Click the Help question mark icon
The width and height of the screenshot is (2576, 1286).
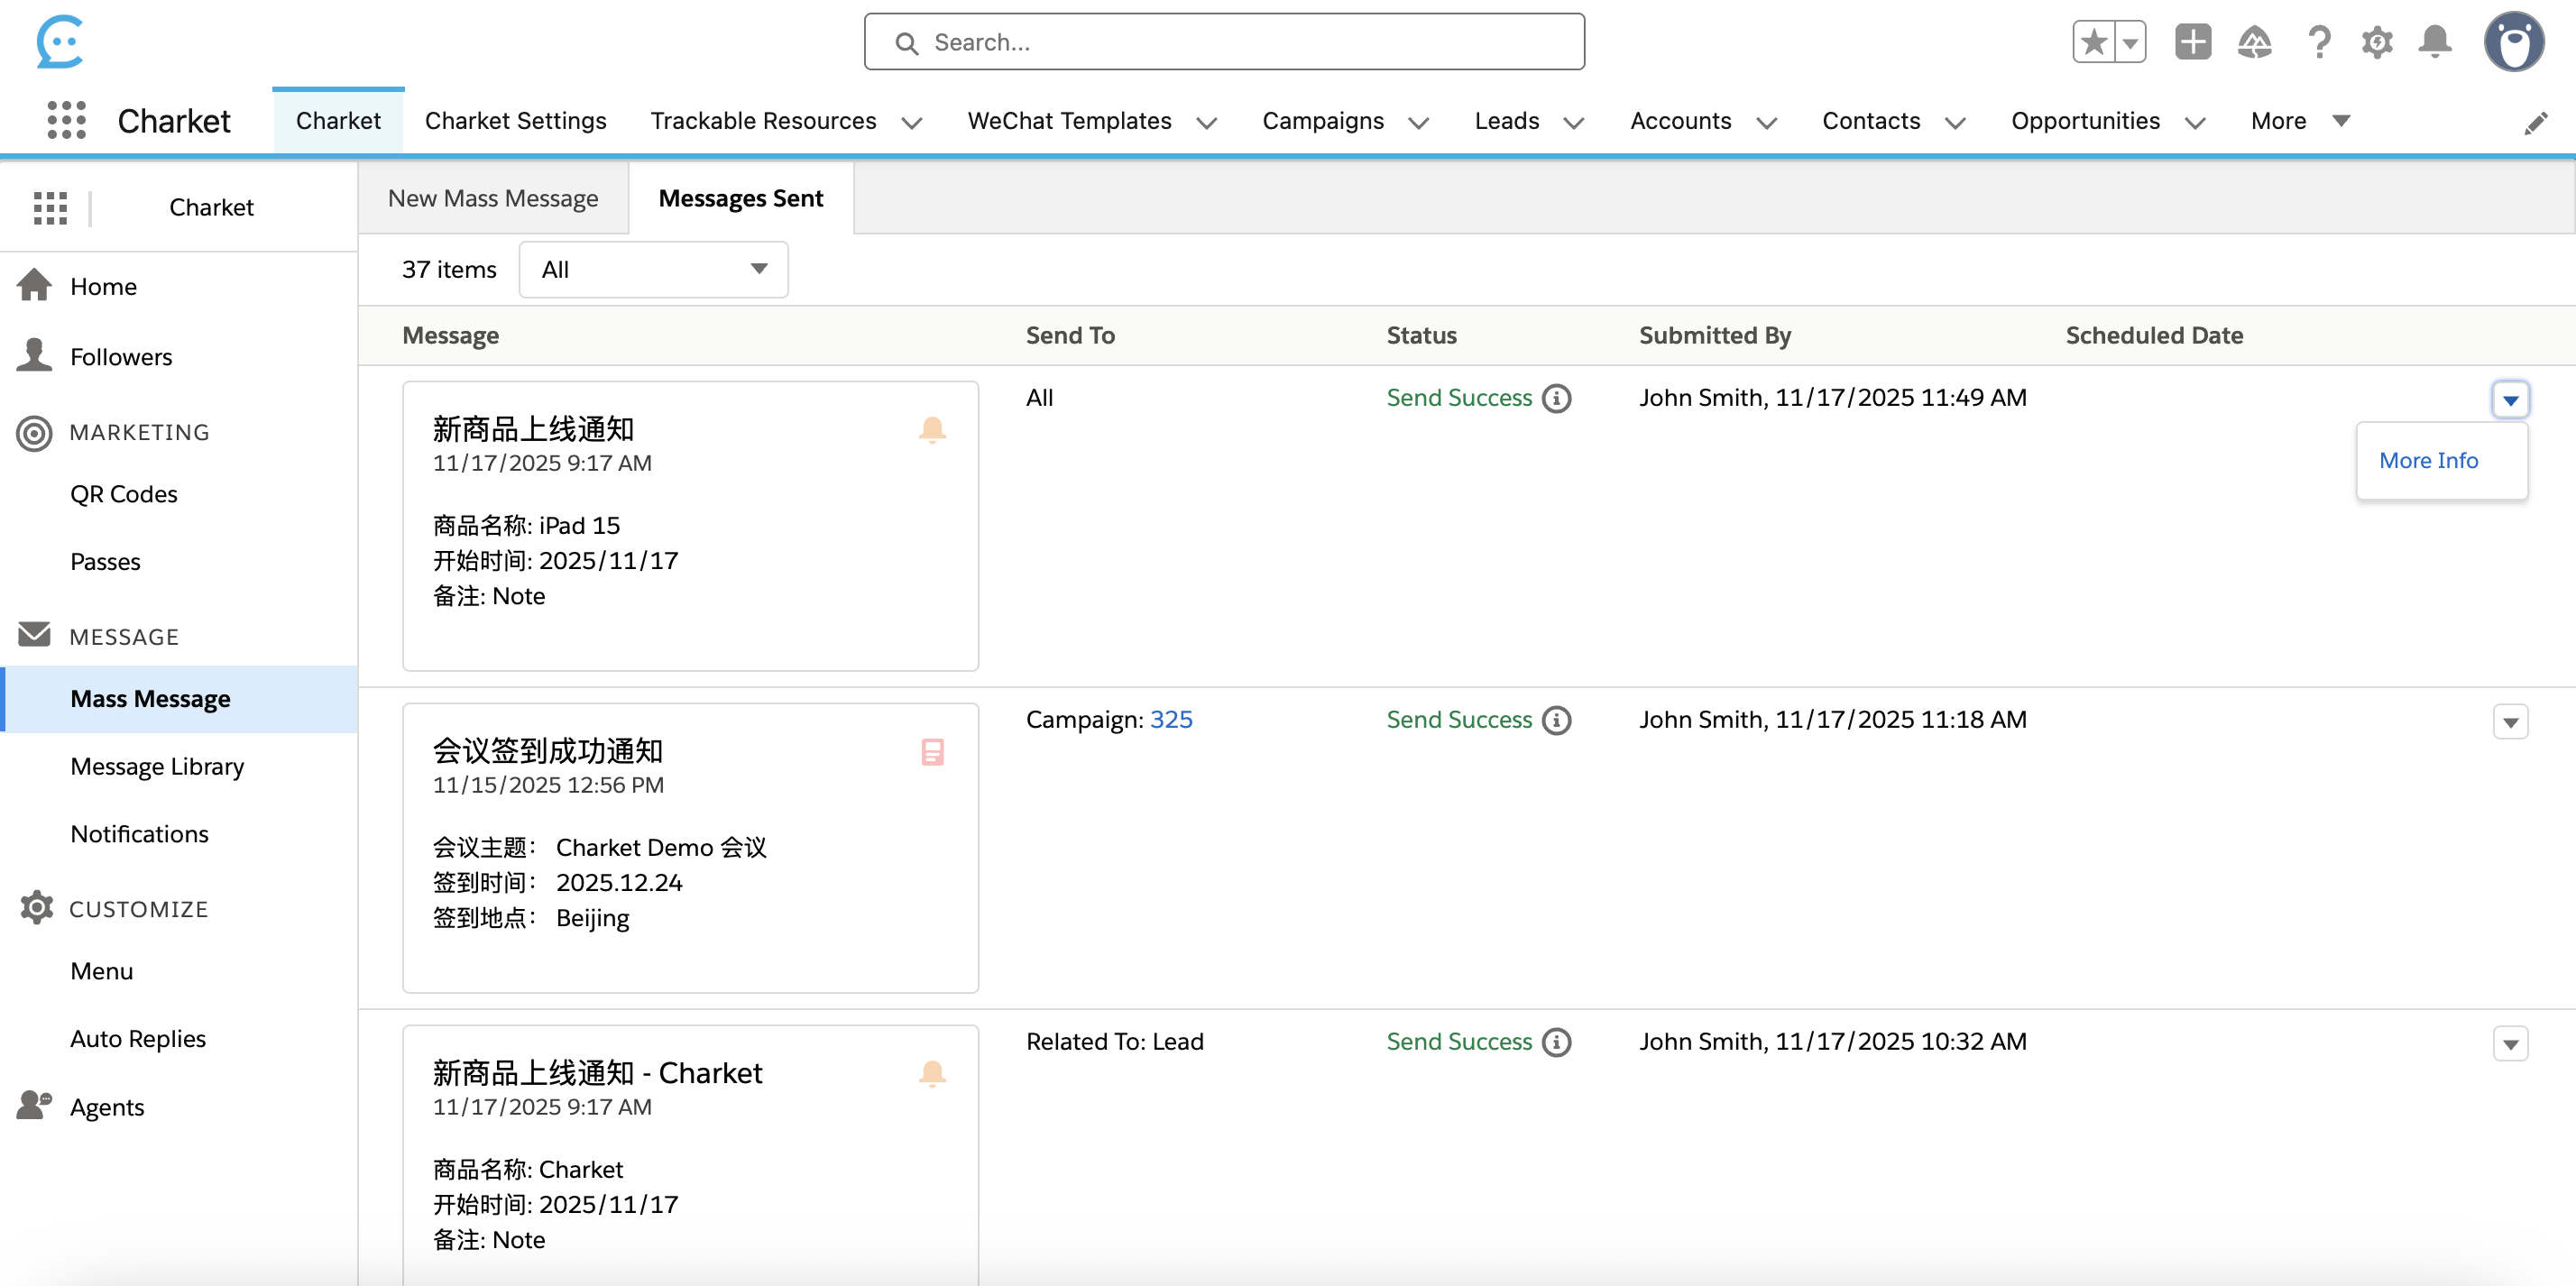click(2318, 42)
